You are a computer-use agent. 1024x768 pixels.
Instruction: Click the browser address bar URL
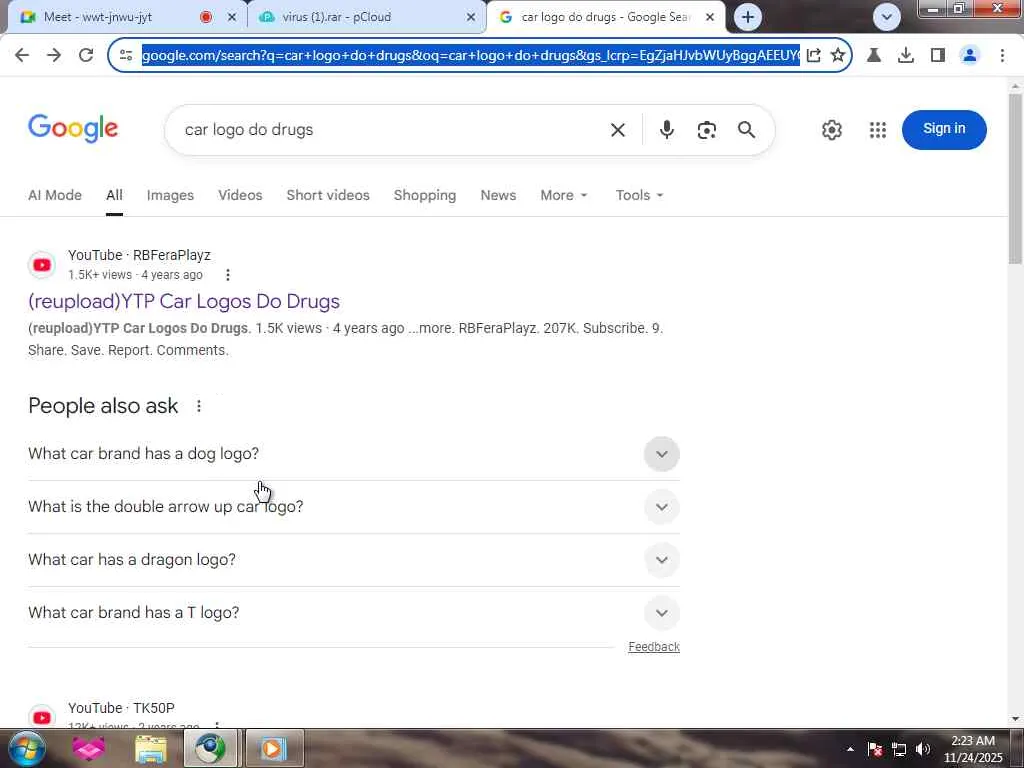coord(470,56)
